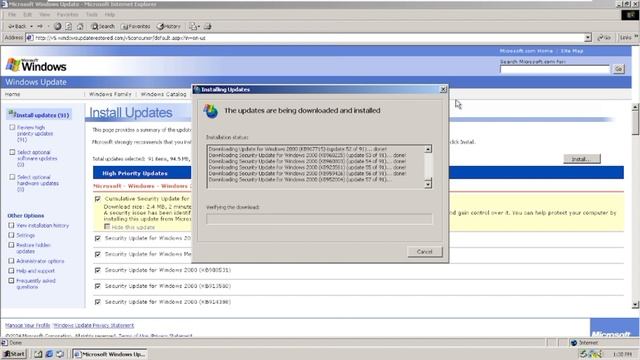Open Manage Your Profile link

pyautogui.click(x=27, y=325)
